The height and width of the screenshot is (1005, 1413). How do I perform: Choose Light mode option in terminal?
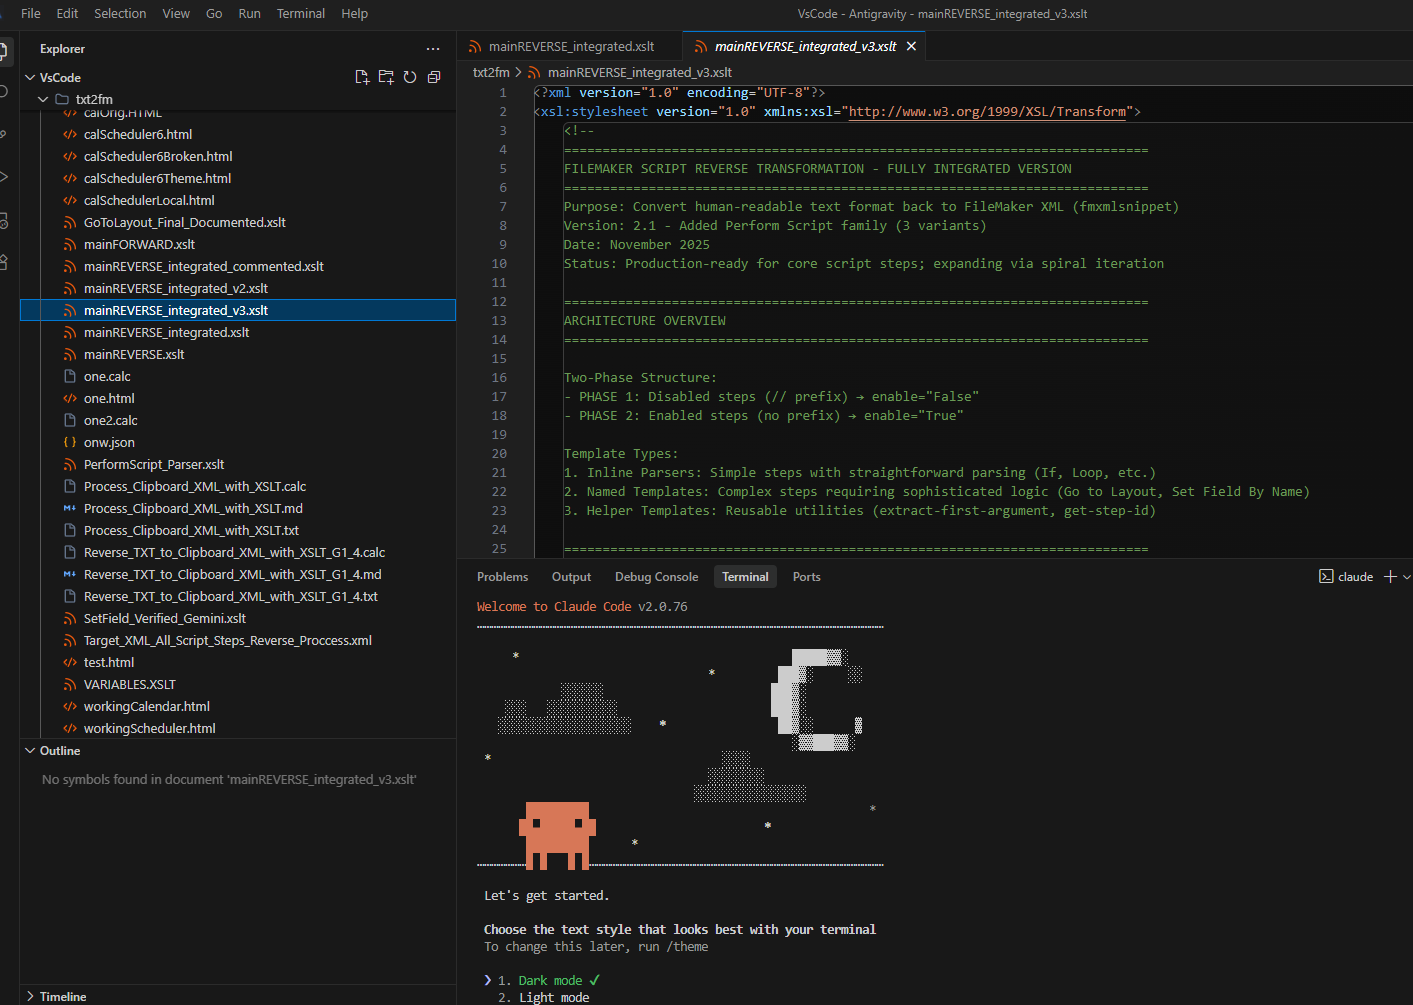[553, 997]
